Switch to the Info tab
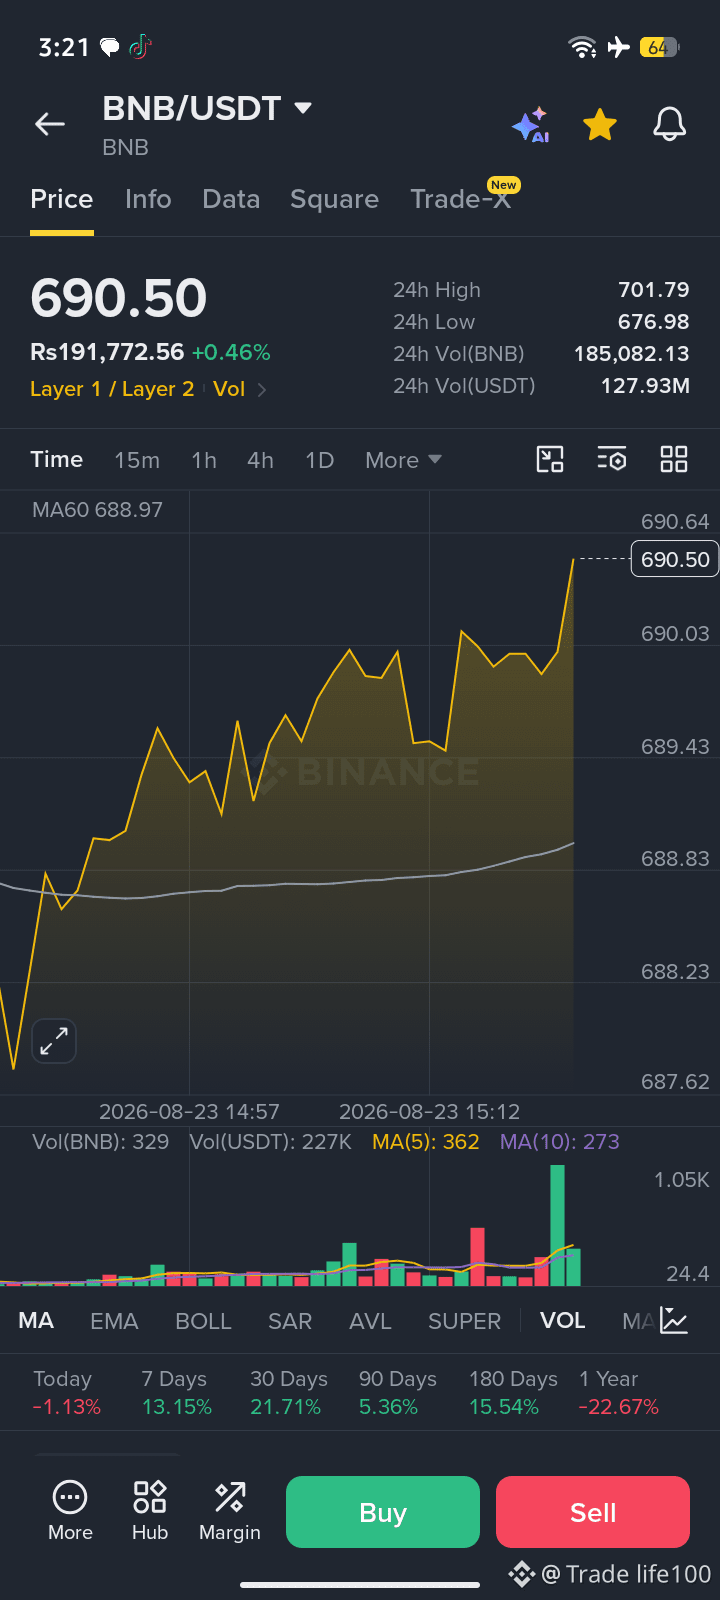The height and width of the screenshot is (1600, 720). pos(148,199)
